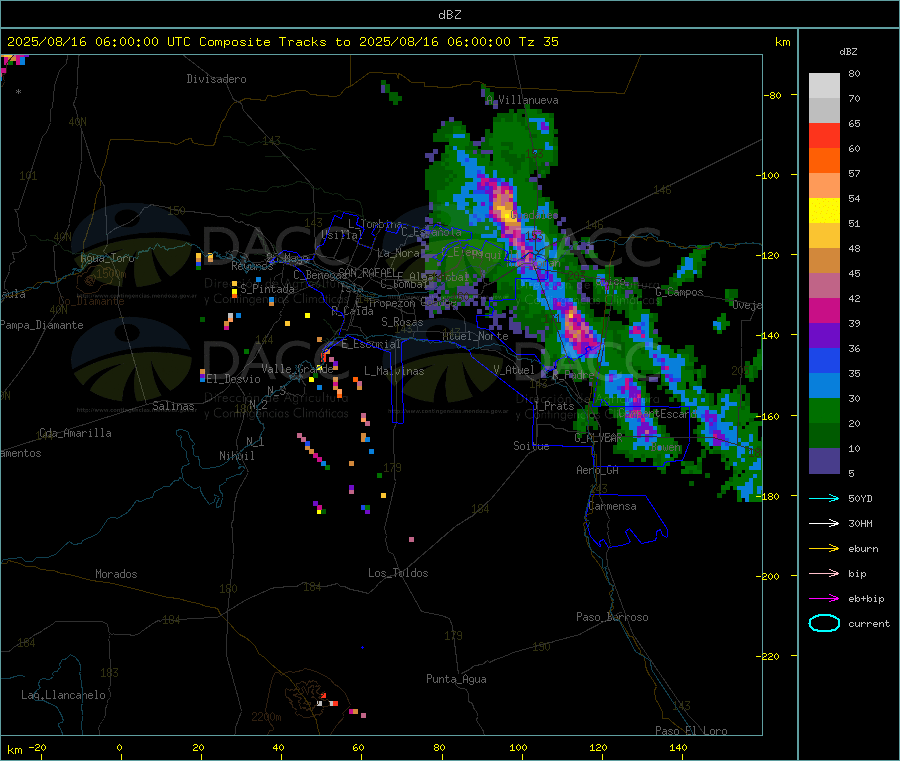Click the A_Villanueva place label
900x761 pixels.
[522, 100]
